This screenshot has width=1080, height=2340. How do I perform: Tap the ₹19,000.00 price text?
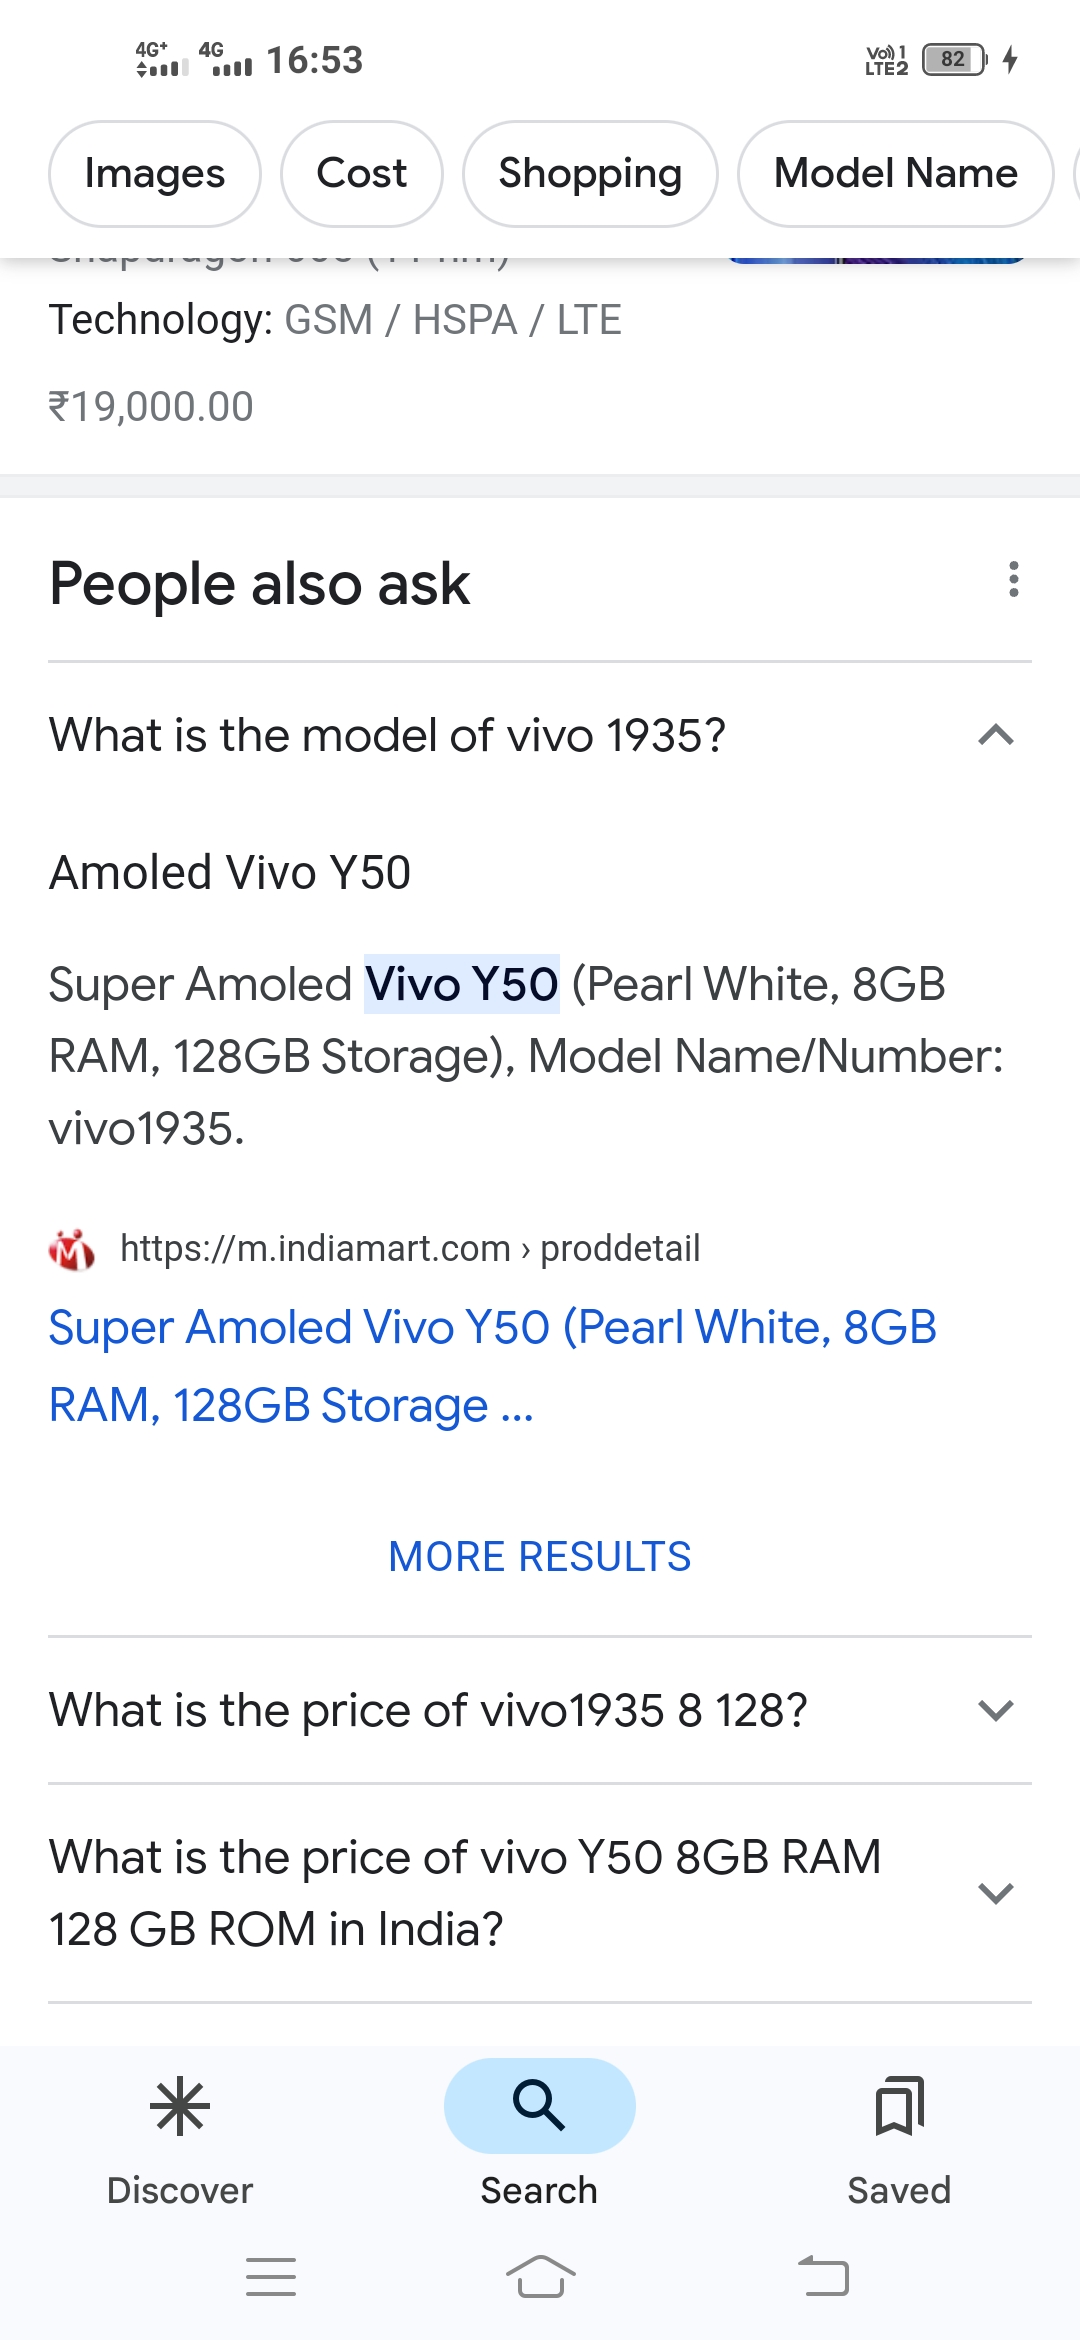tap(151, 407)
